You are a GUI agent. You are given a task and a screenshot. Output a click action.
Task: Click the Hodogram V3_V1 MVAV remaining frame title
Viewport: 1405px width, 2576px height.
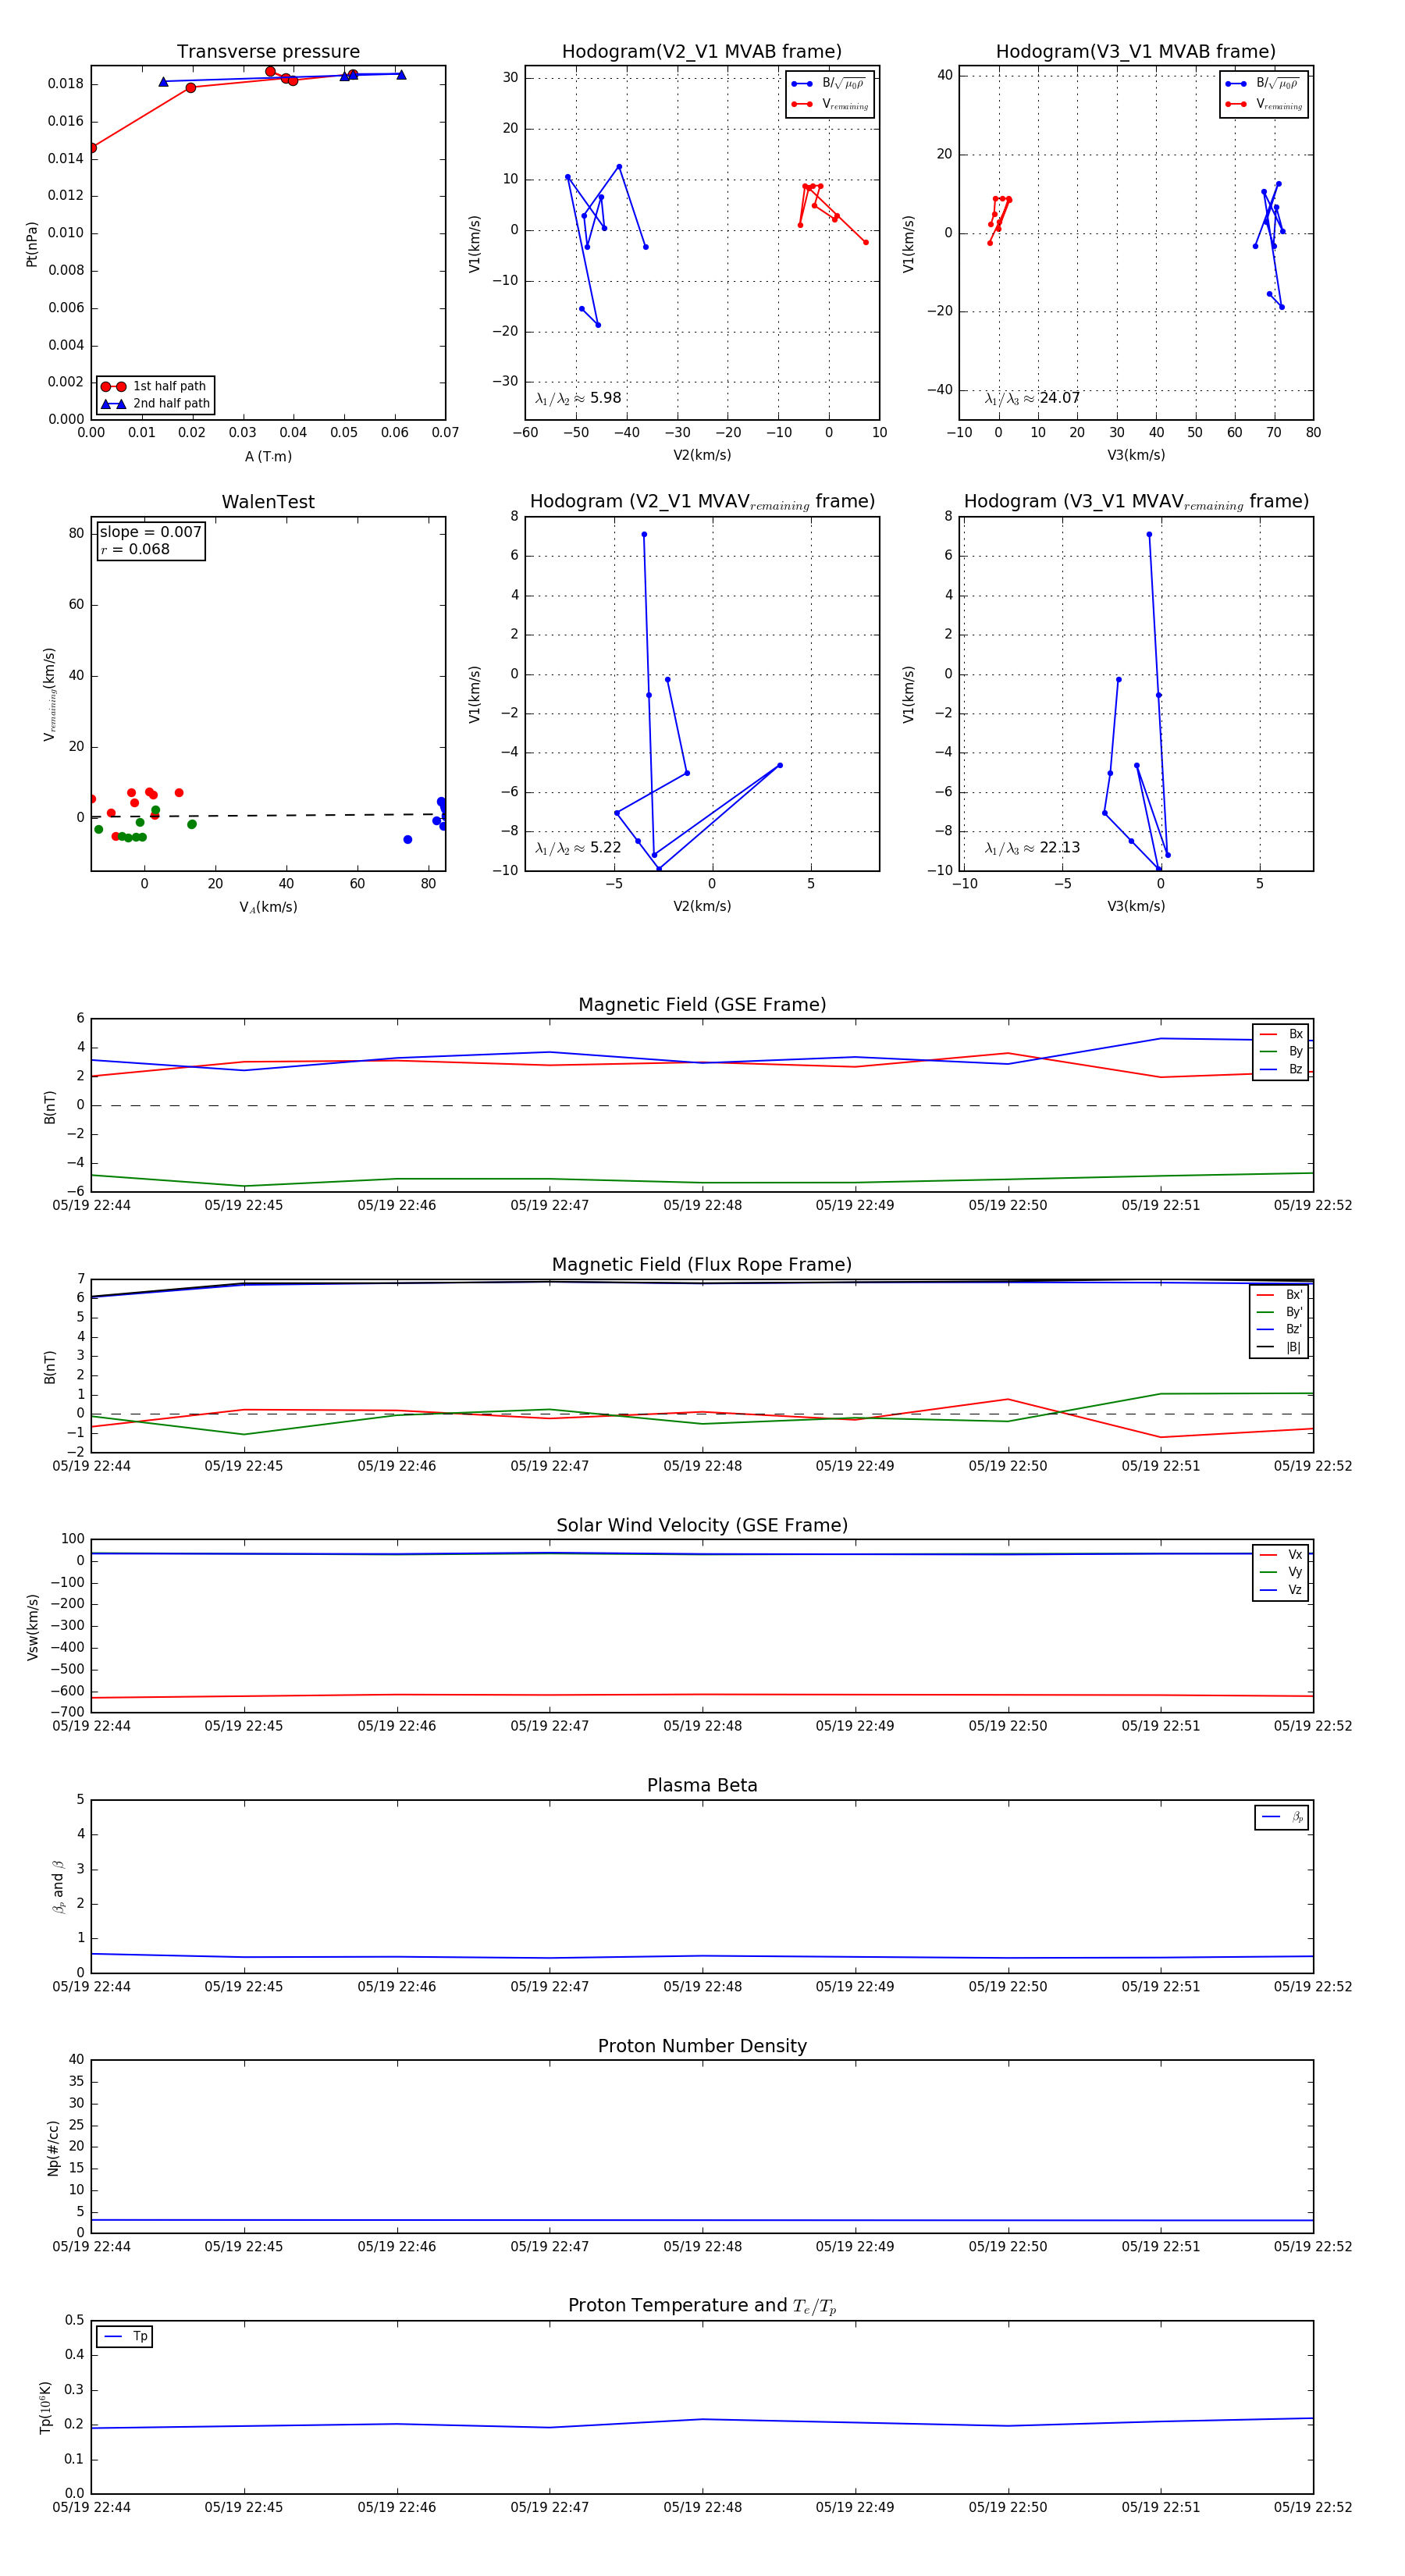(x=1136, y=502)
